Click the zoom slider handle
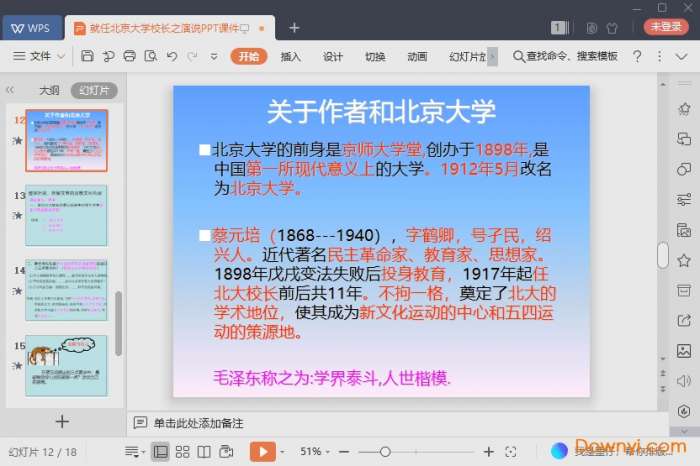 385,452
